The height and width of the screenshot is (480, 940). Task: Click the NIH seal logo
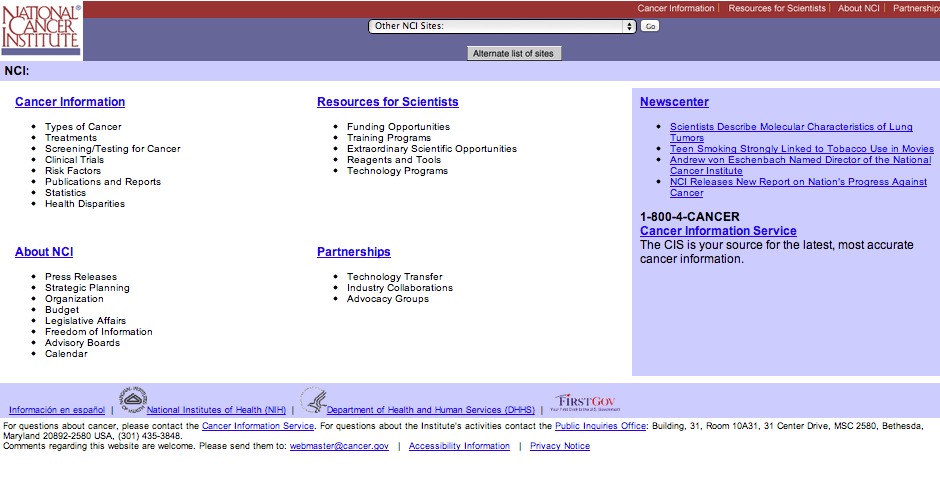point(133,400)
